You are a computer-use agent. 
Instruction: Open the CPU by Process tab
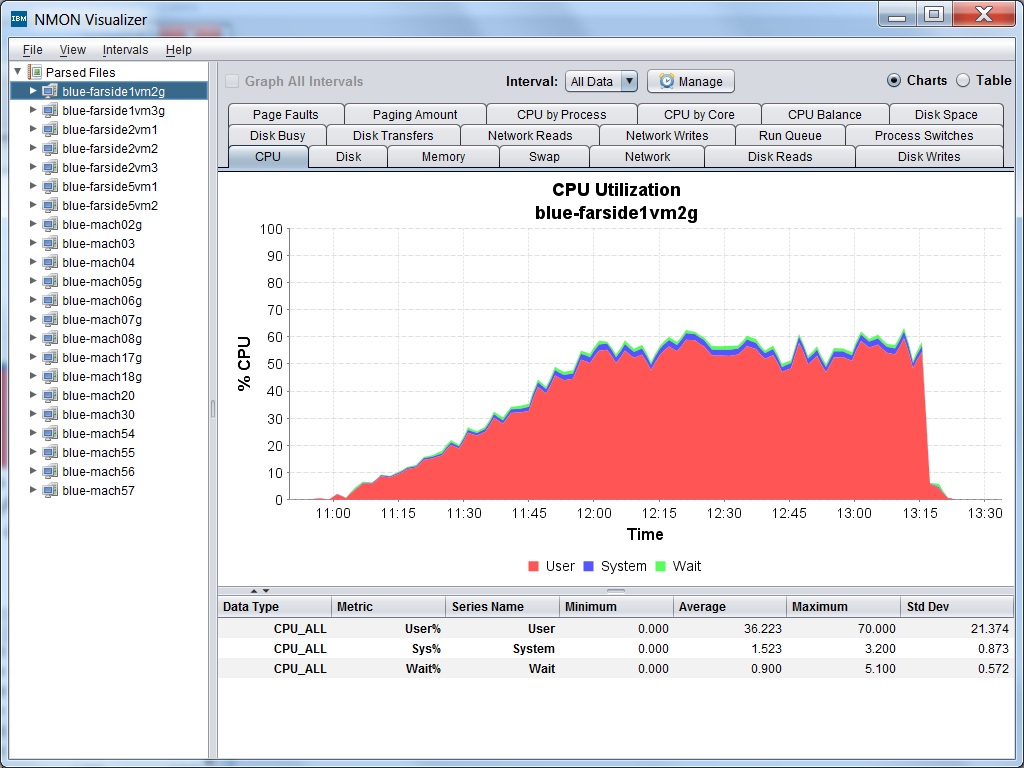point(561,115)
